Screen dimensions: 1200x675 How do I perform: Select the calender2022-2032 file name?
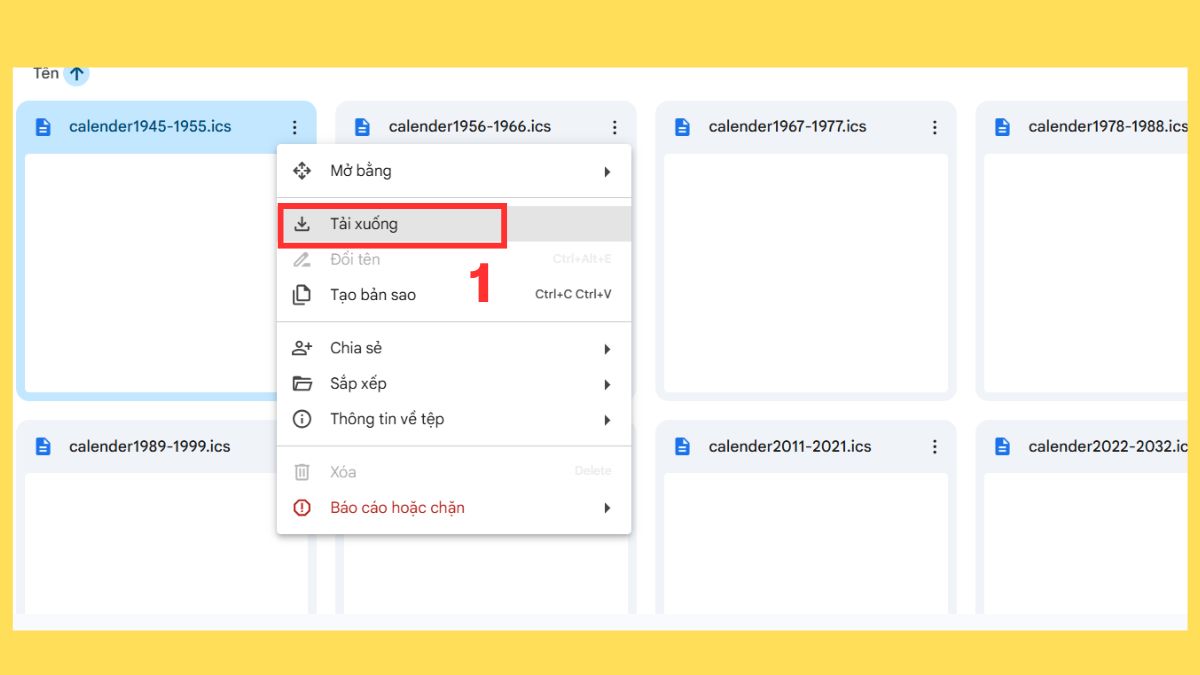point(1108,447)
